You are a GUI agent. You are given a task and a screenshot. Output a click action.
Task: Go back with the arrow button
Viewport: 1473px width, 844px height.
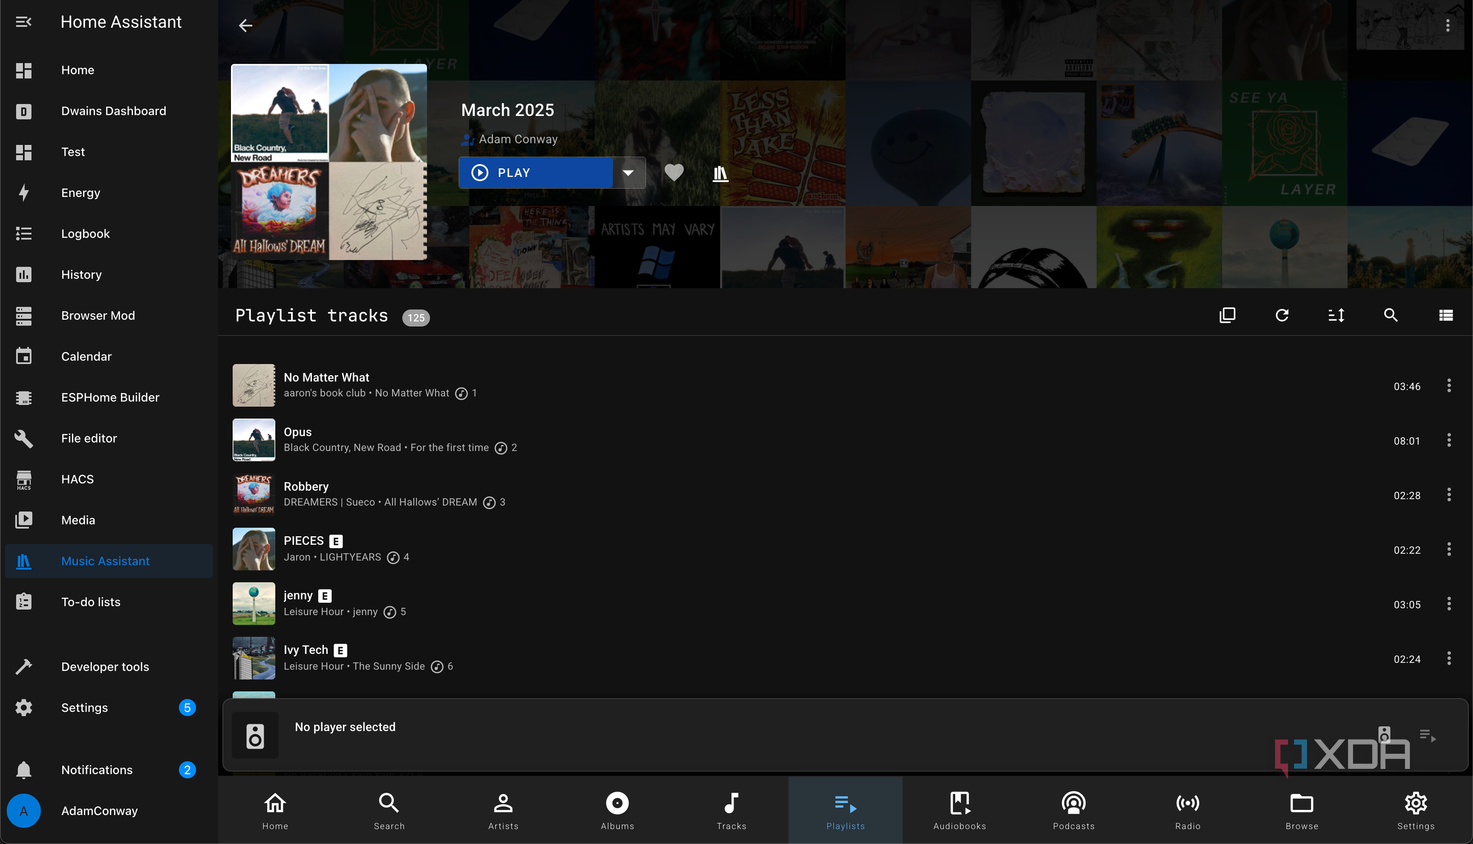[245, 25]
